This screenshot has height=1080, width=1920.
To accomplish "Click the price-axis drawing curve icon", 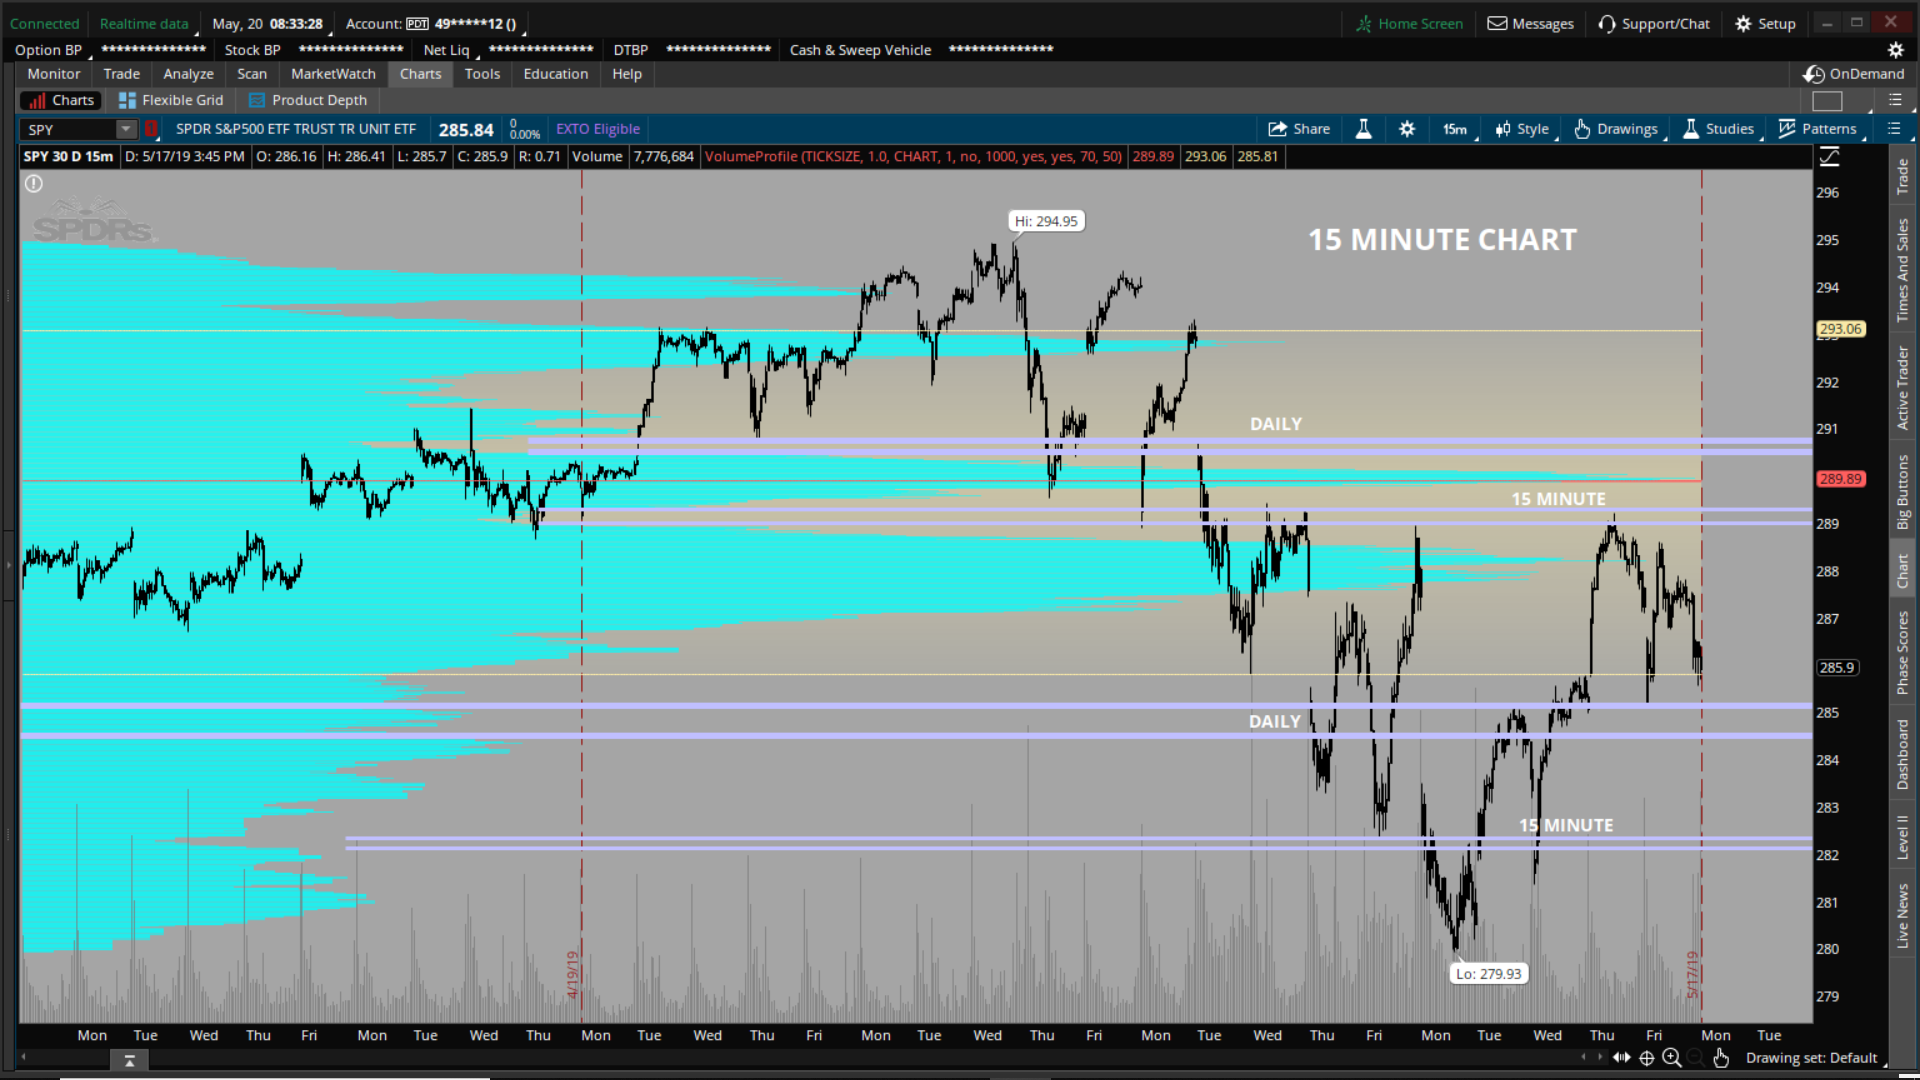I will (1829, 156).
